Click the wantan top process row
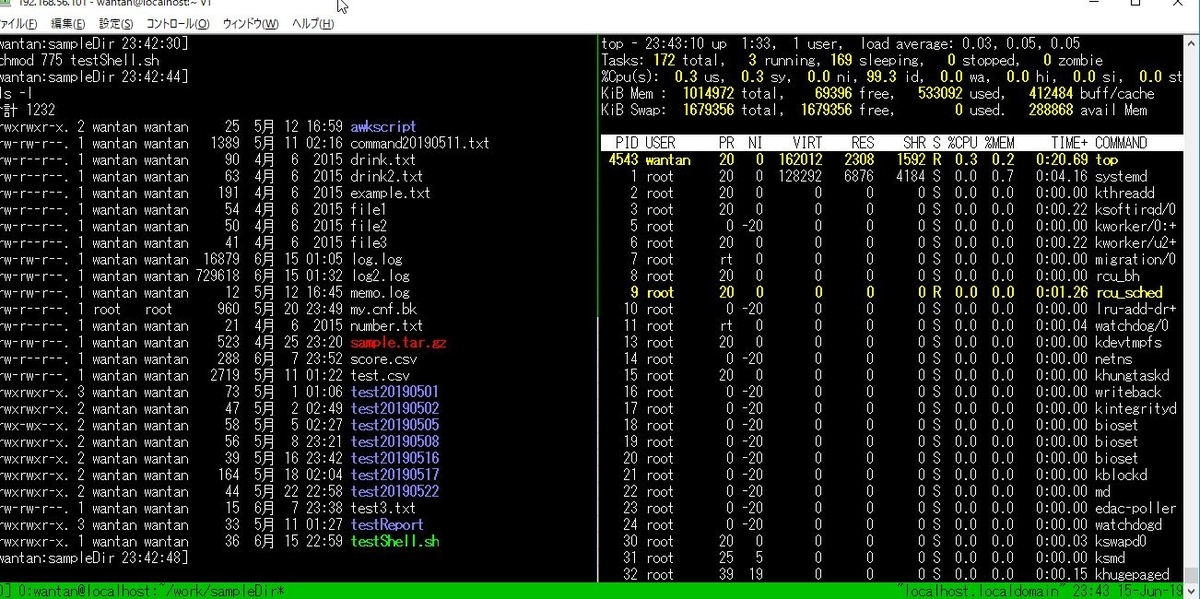The height and width of the screenshot is (599, 1200). (x=800, y=159)
